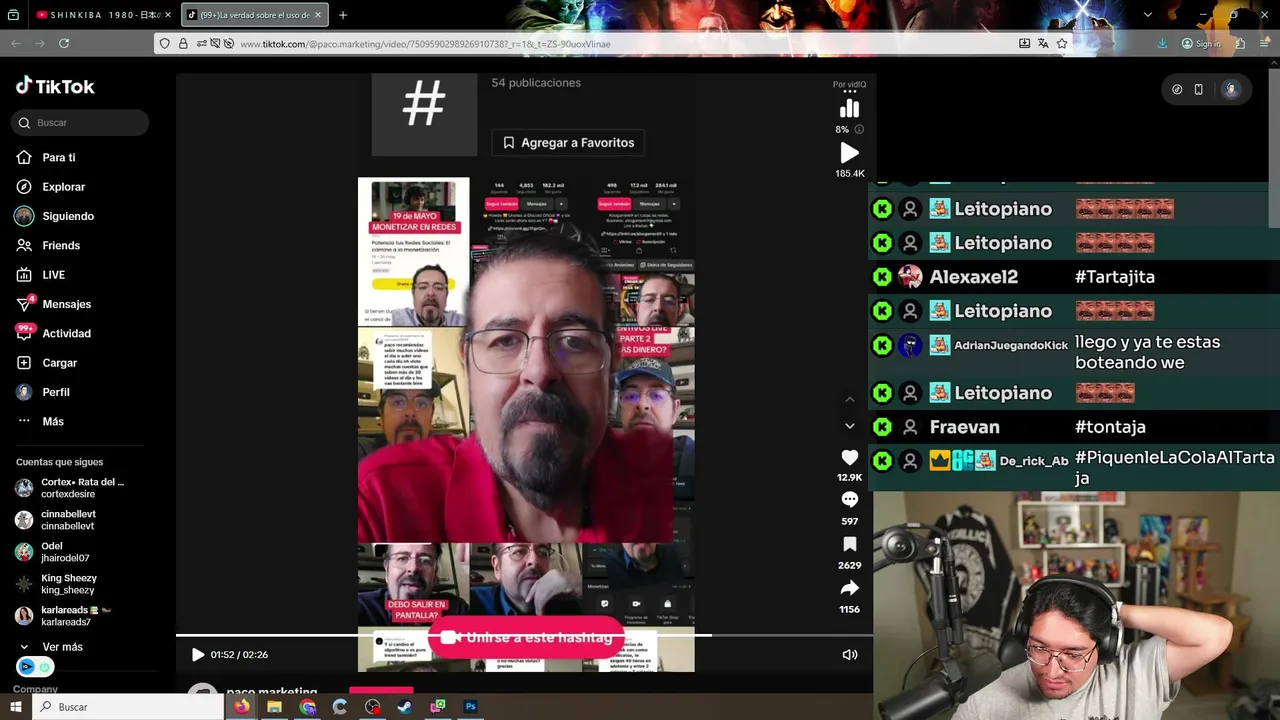
Task: Open the Más menu in the sidebar
Action: [42, 421]
